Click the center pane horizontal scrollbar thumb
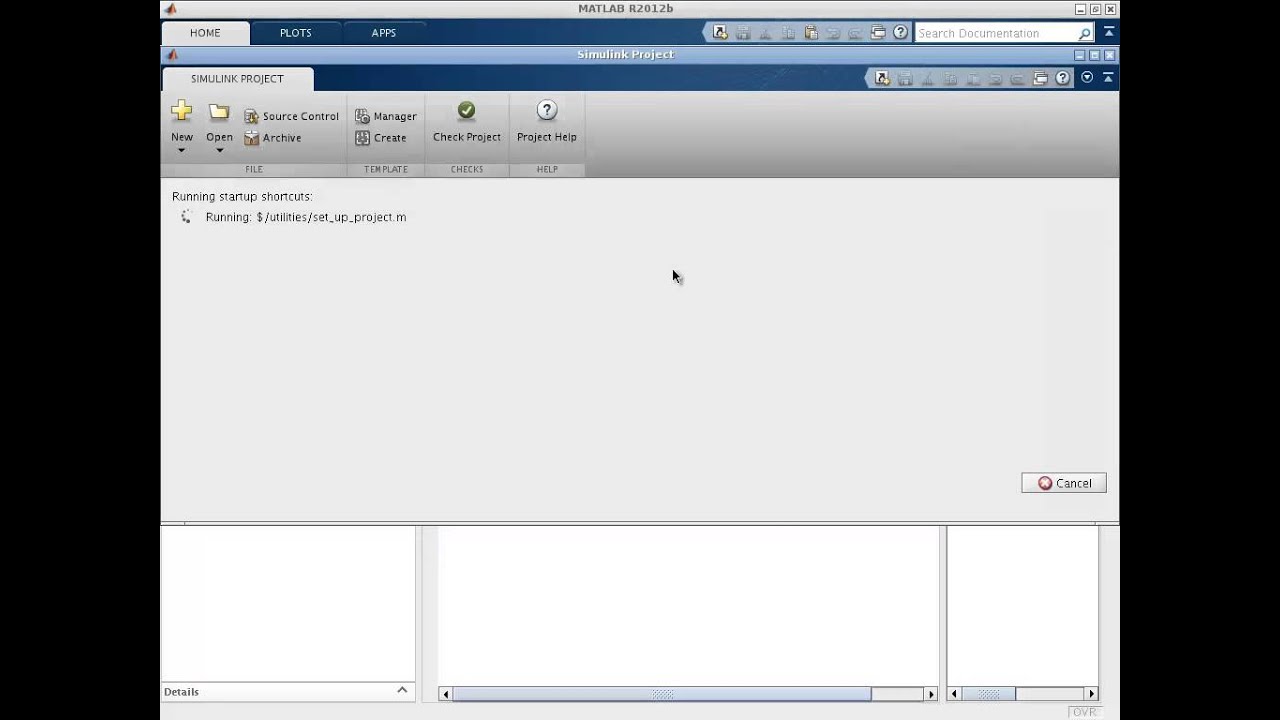 click(x=662, y=694)
